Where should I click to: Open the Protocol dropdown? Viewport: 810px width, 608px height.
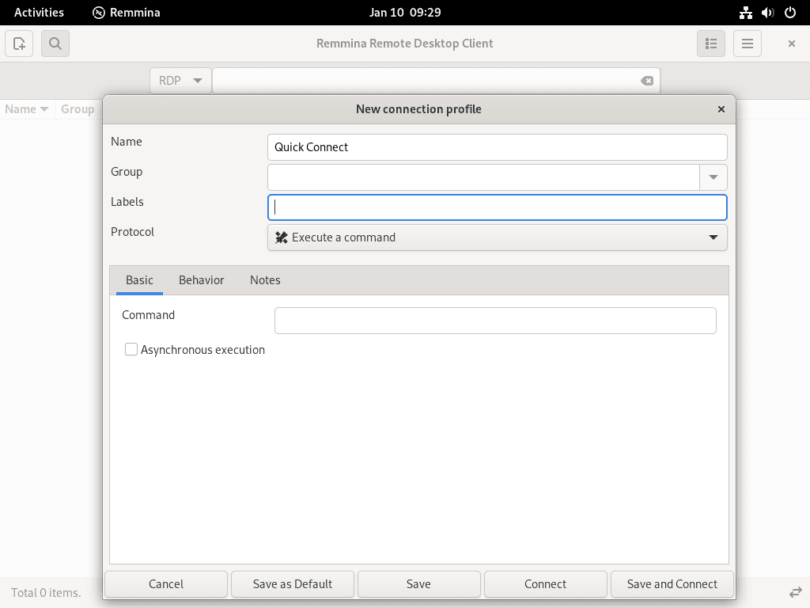pyautogui.click(x=713, y=237)
